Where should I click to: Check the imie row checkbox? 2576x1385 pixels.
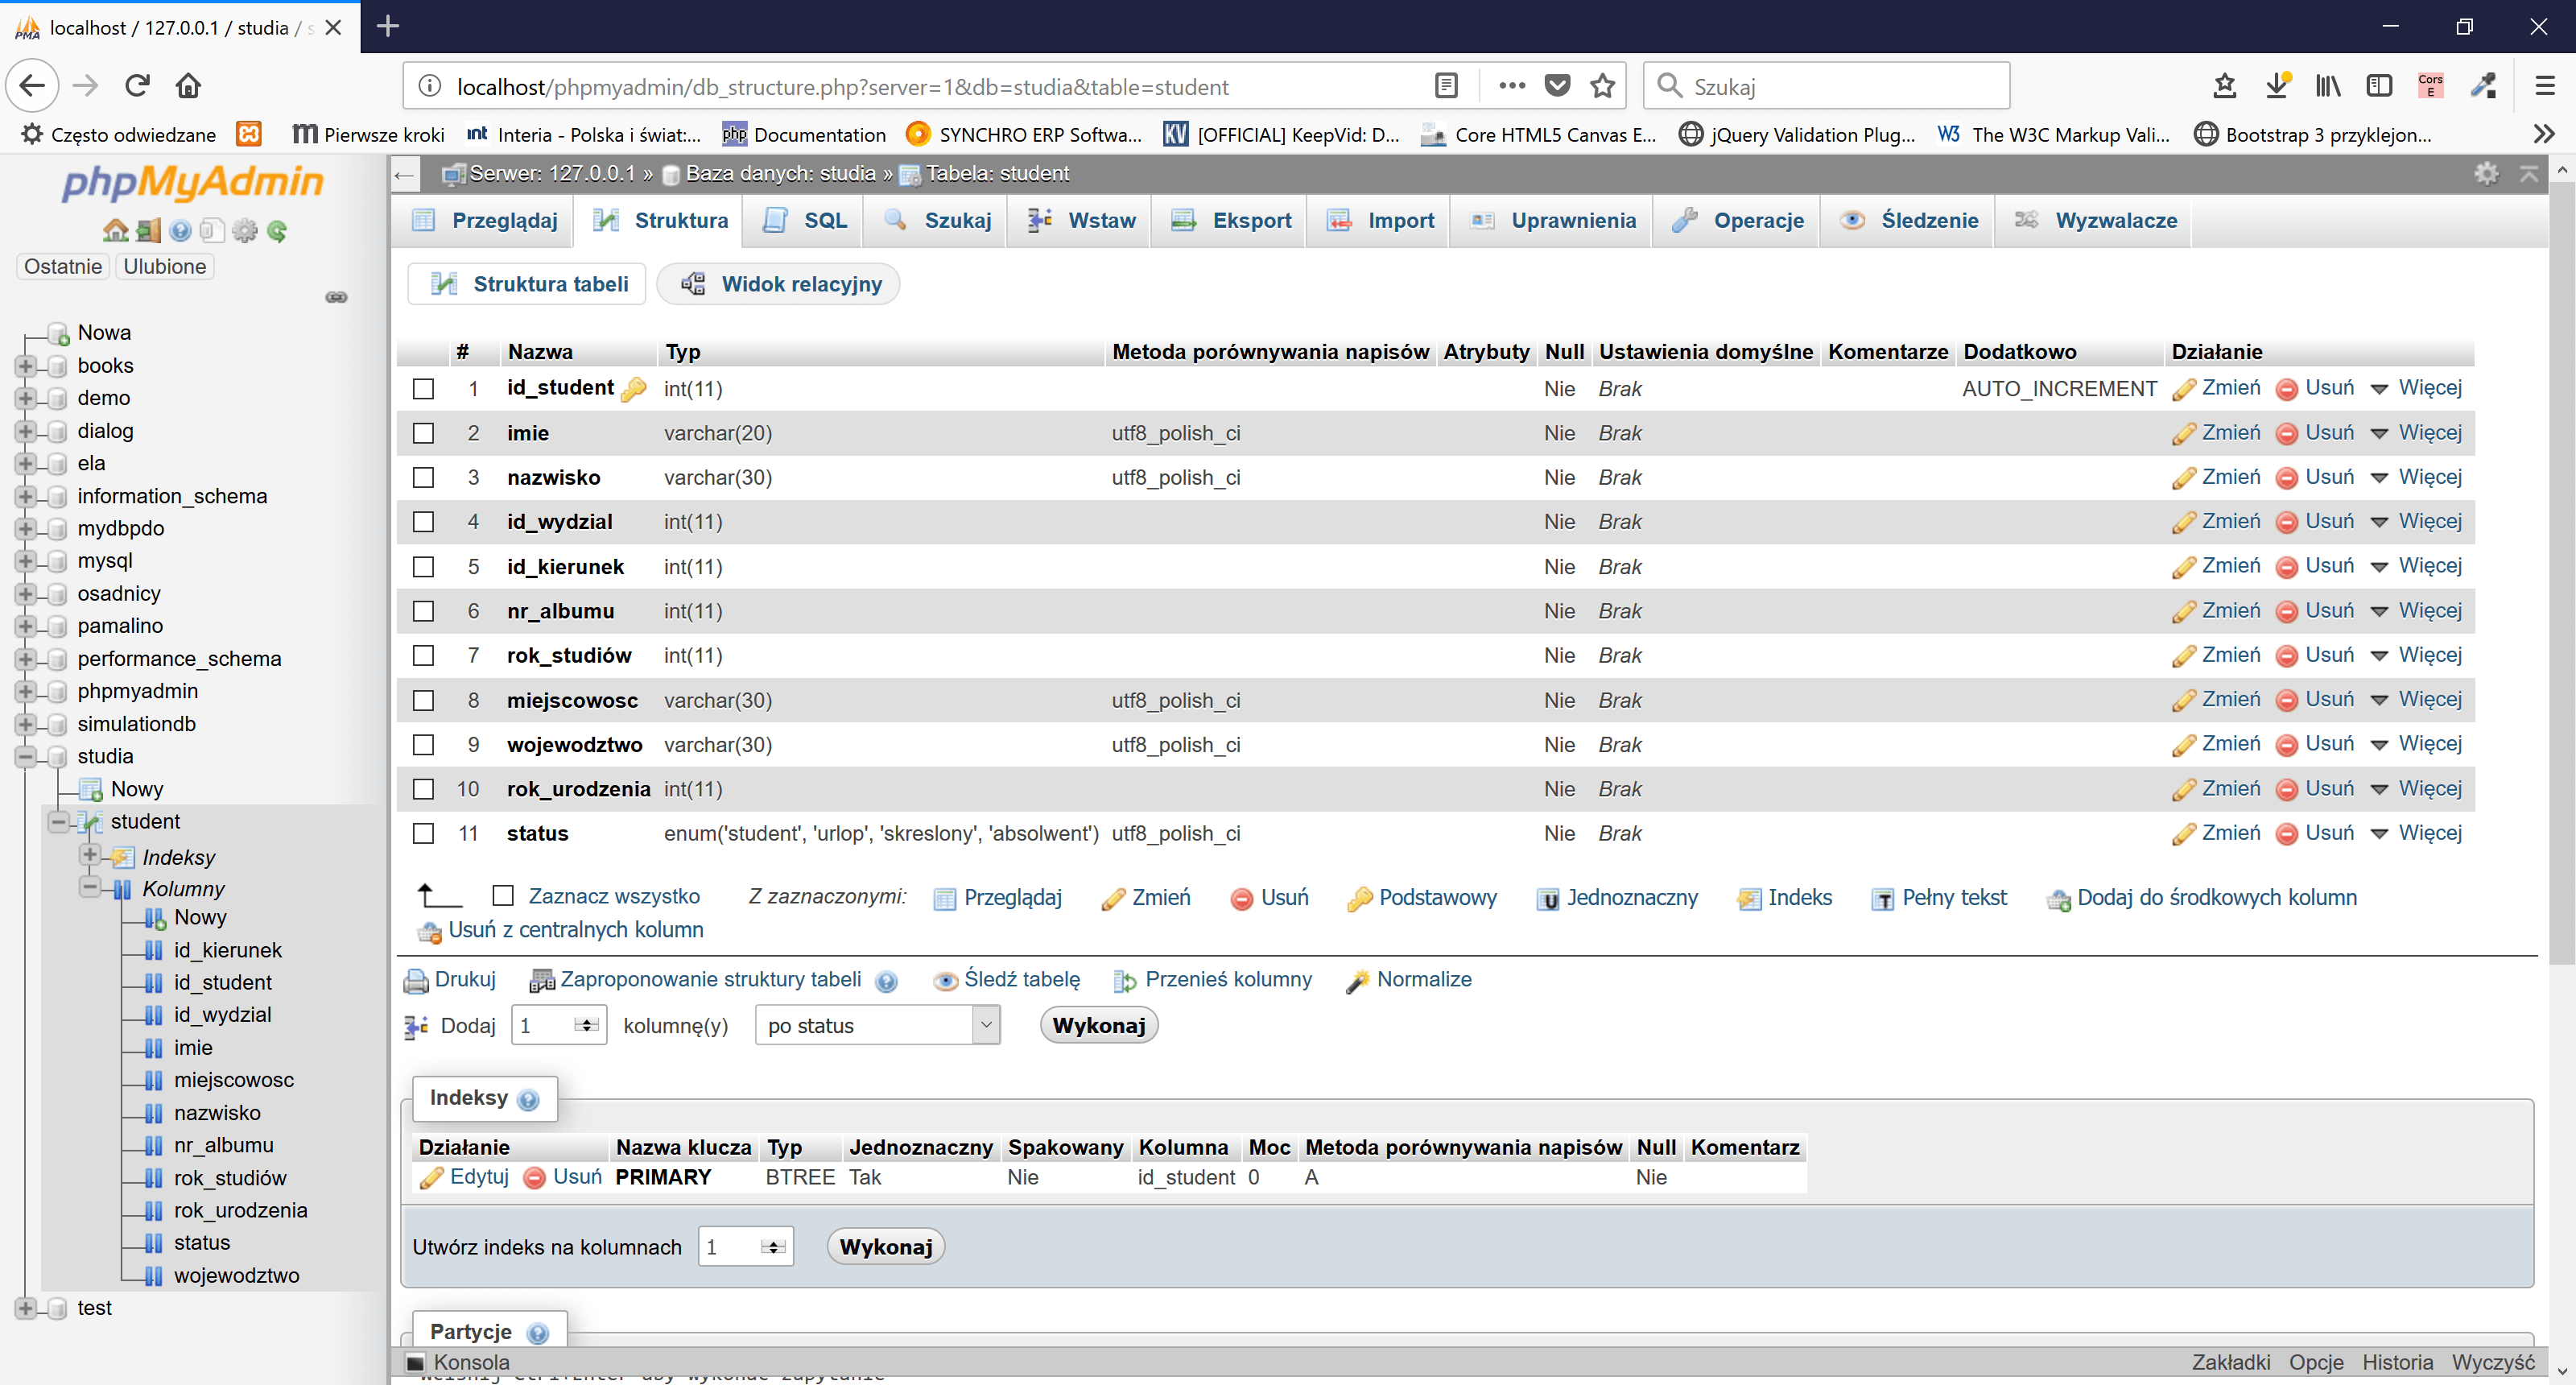pyautogui.click(x=423, y=433)
